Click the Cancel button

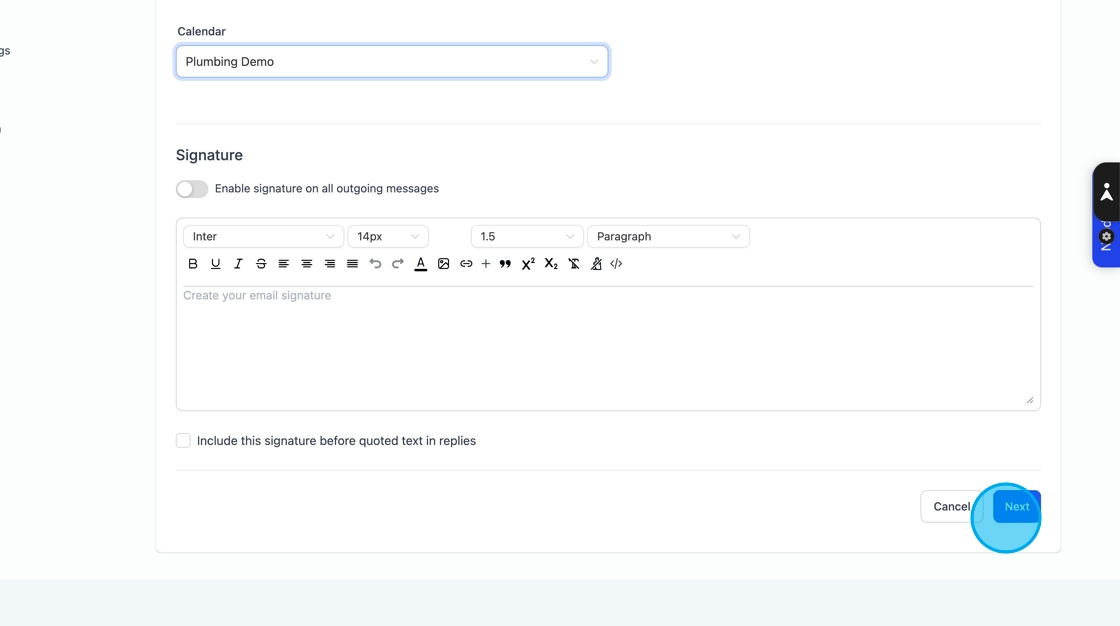(950, 507)
